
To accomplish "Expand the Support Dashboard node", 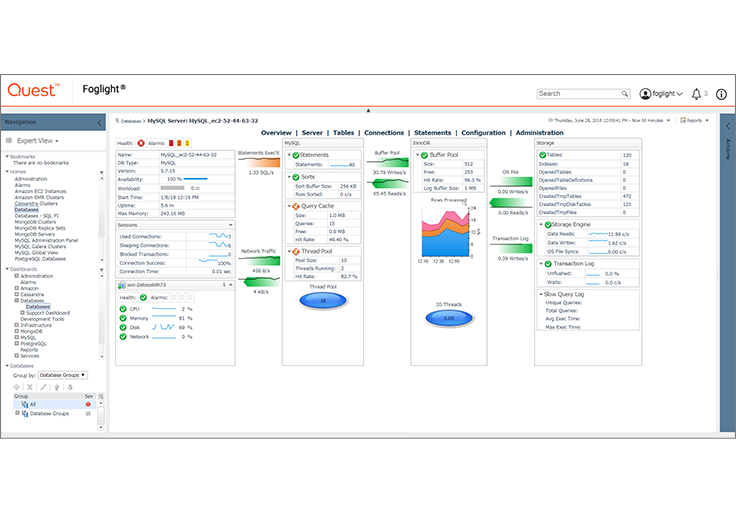I will point(22,313).
